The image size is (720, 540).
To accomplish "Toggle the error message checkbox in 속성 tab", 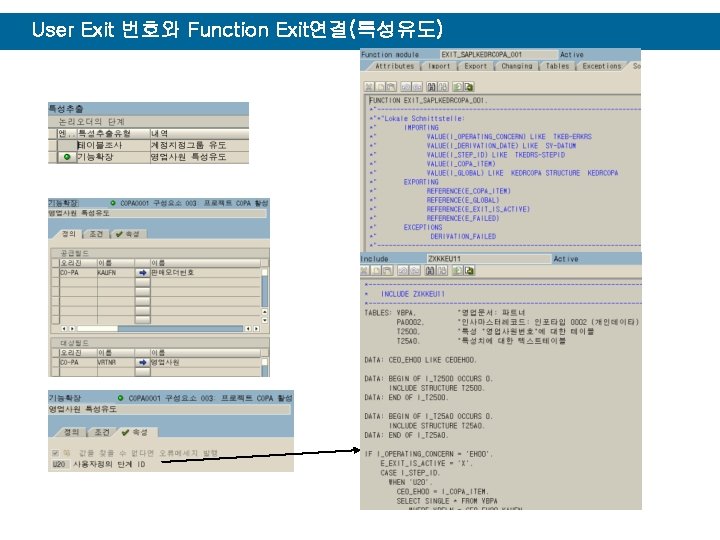I will [55, 453].
